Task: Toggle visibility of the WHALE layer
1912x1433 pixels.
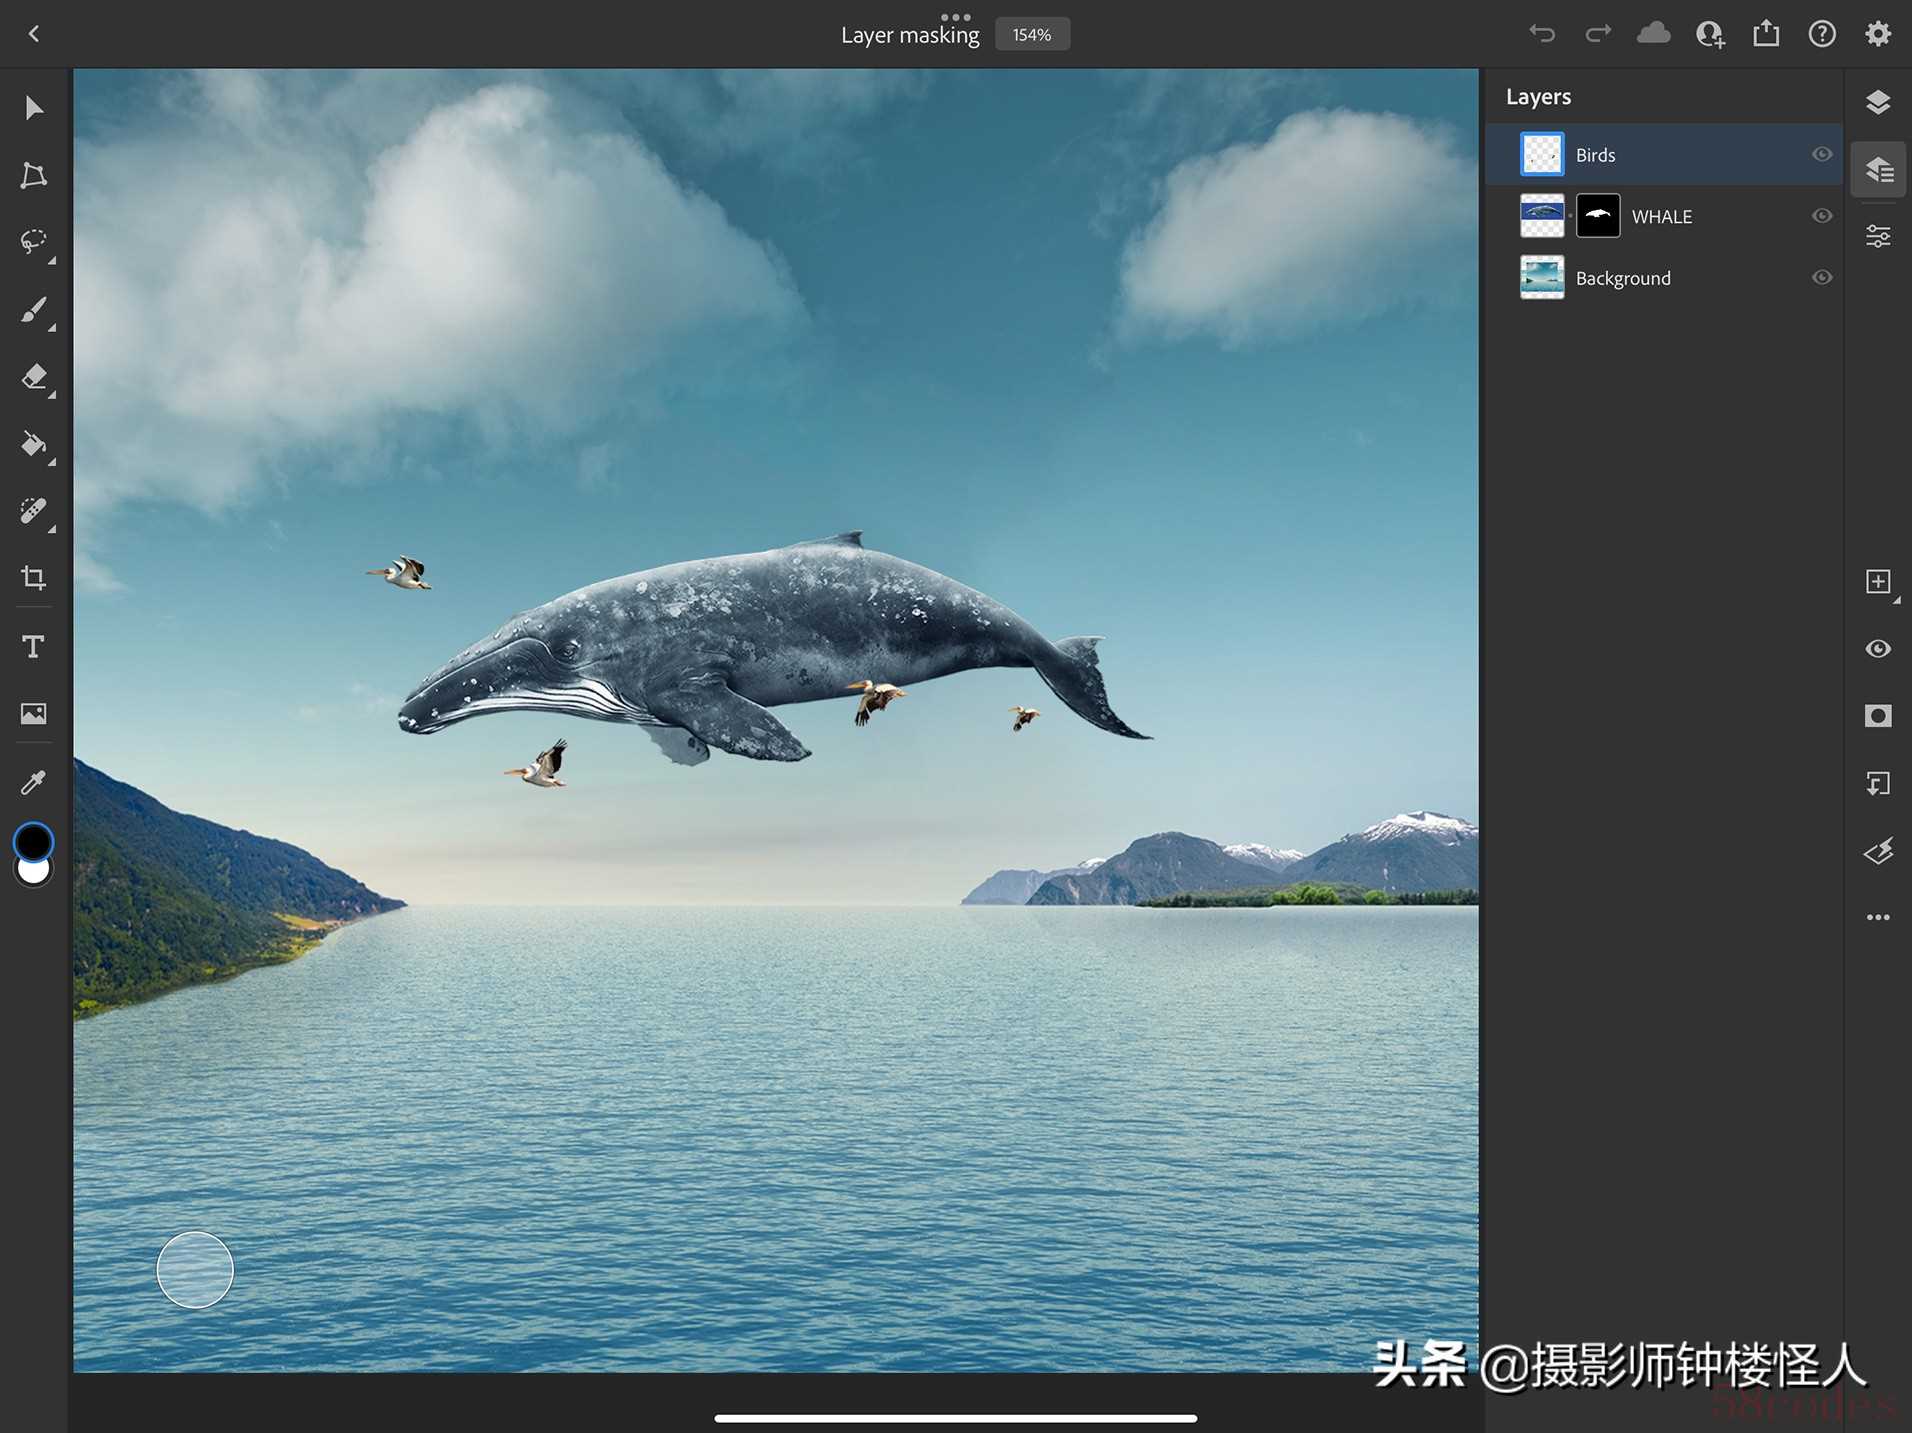Action: [x=1822, y=216]
